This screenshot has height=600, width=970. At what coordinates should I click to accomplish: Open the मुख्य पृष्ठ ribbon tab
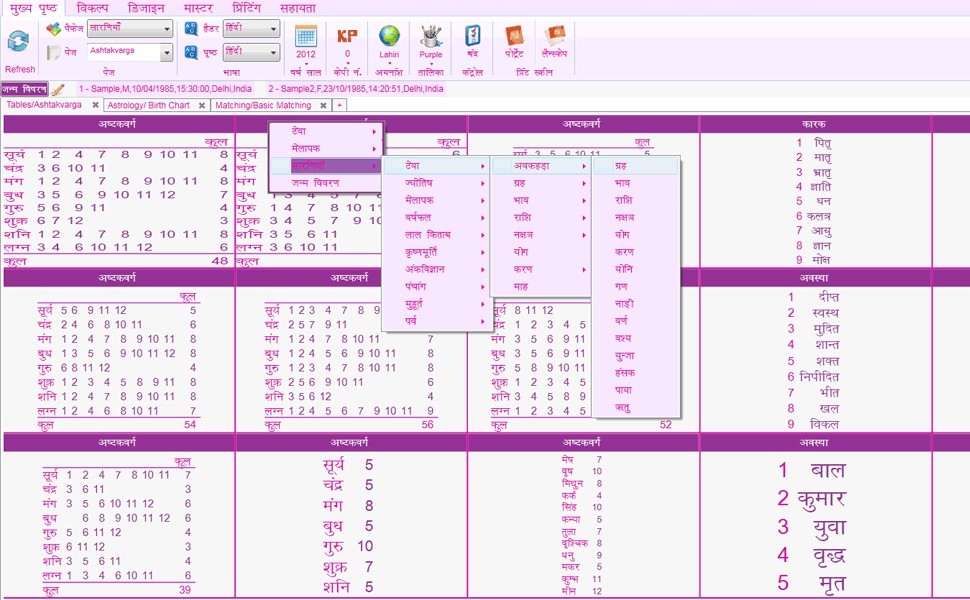[33, 8]
